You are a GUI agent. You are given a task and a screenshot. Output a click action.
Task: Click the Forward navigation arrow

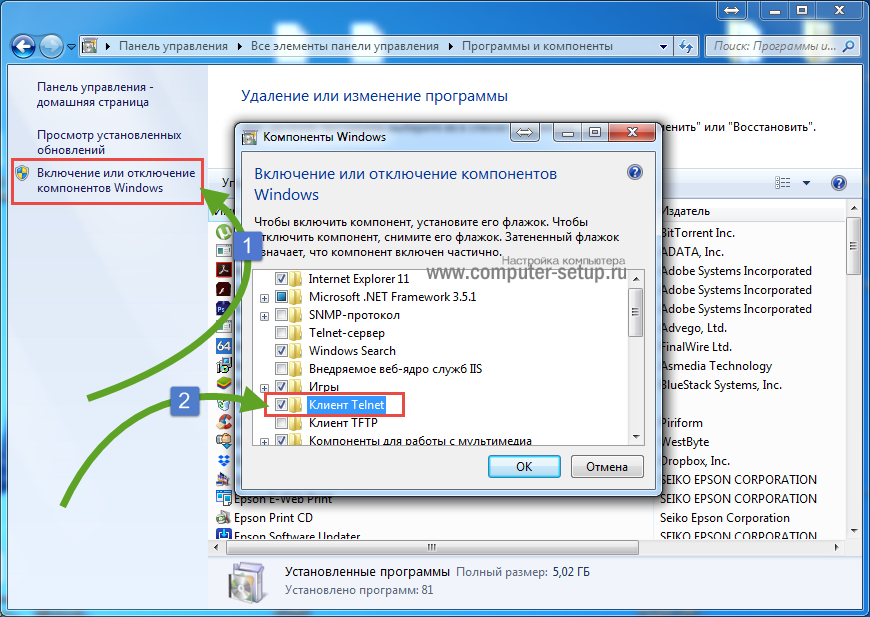(52, 47)
